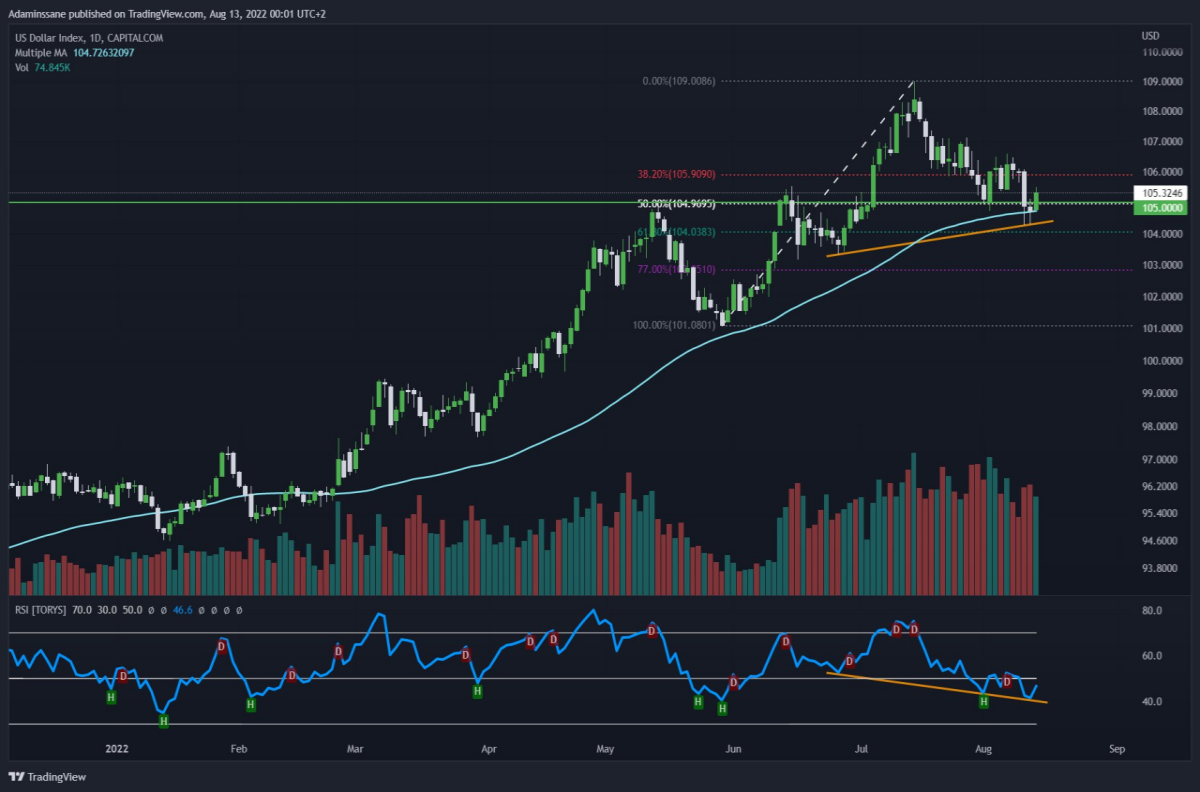Viewport: 1200px width, 792px height.
Task: Click the 40.0 RSI axis label
Action: tap(1150, 701)
